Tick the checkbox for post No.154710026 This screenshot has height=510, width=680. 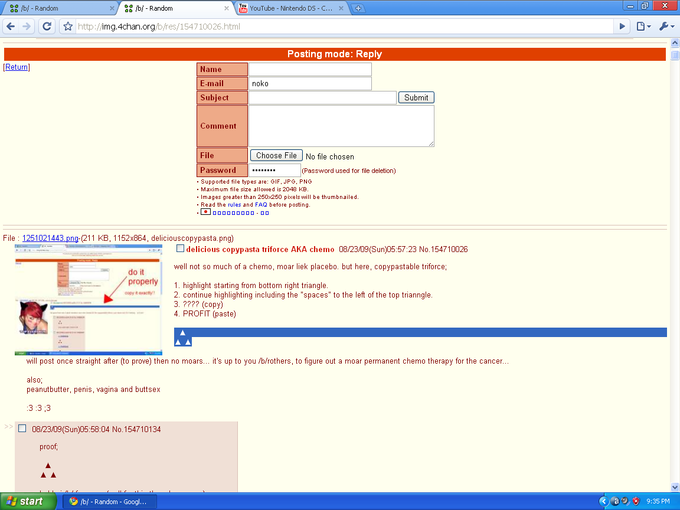pos(180,248)
